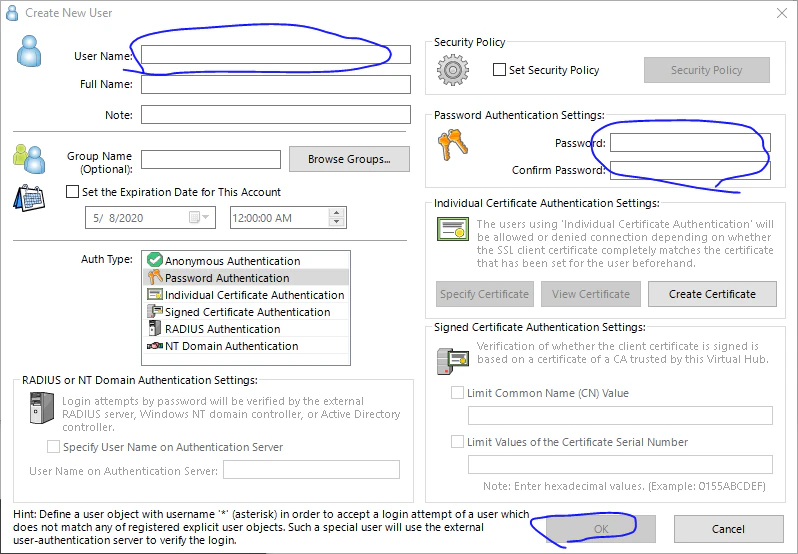Focus the User Name input field
Screen dimensions: 798x554
(x=276, y=54)
